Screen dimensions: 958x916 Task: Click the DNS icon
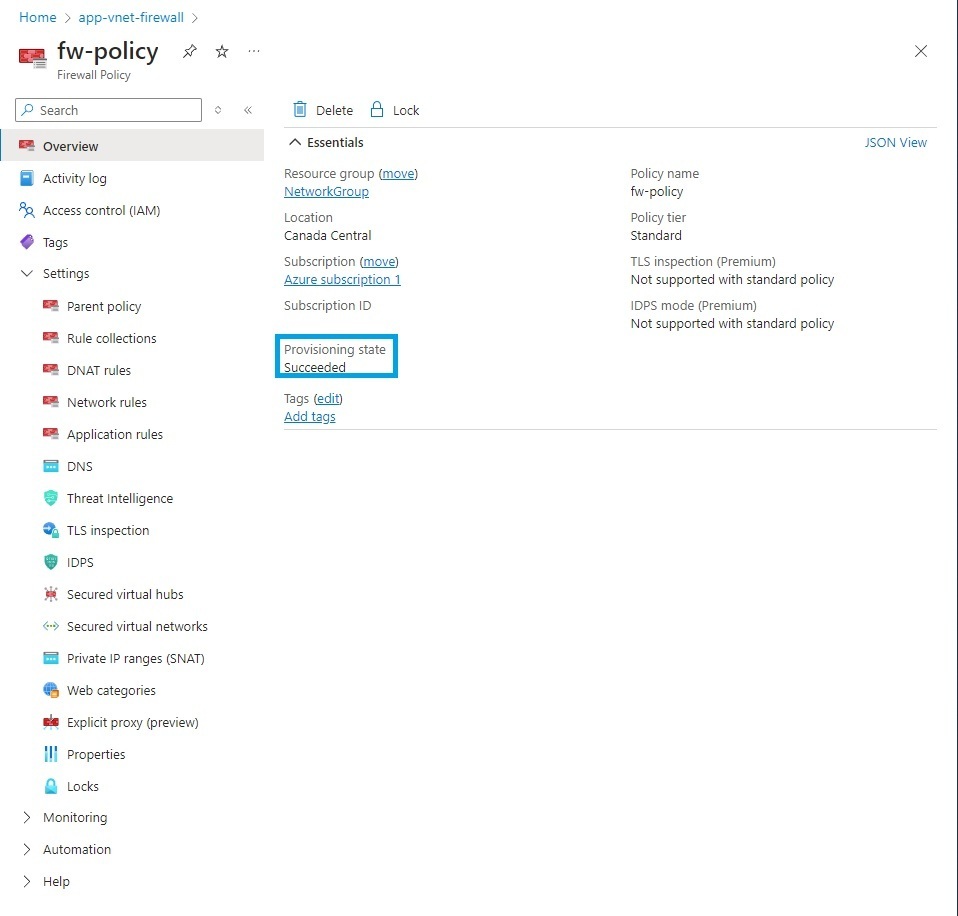coord(51,466)
